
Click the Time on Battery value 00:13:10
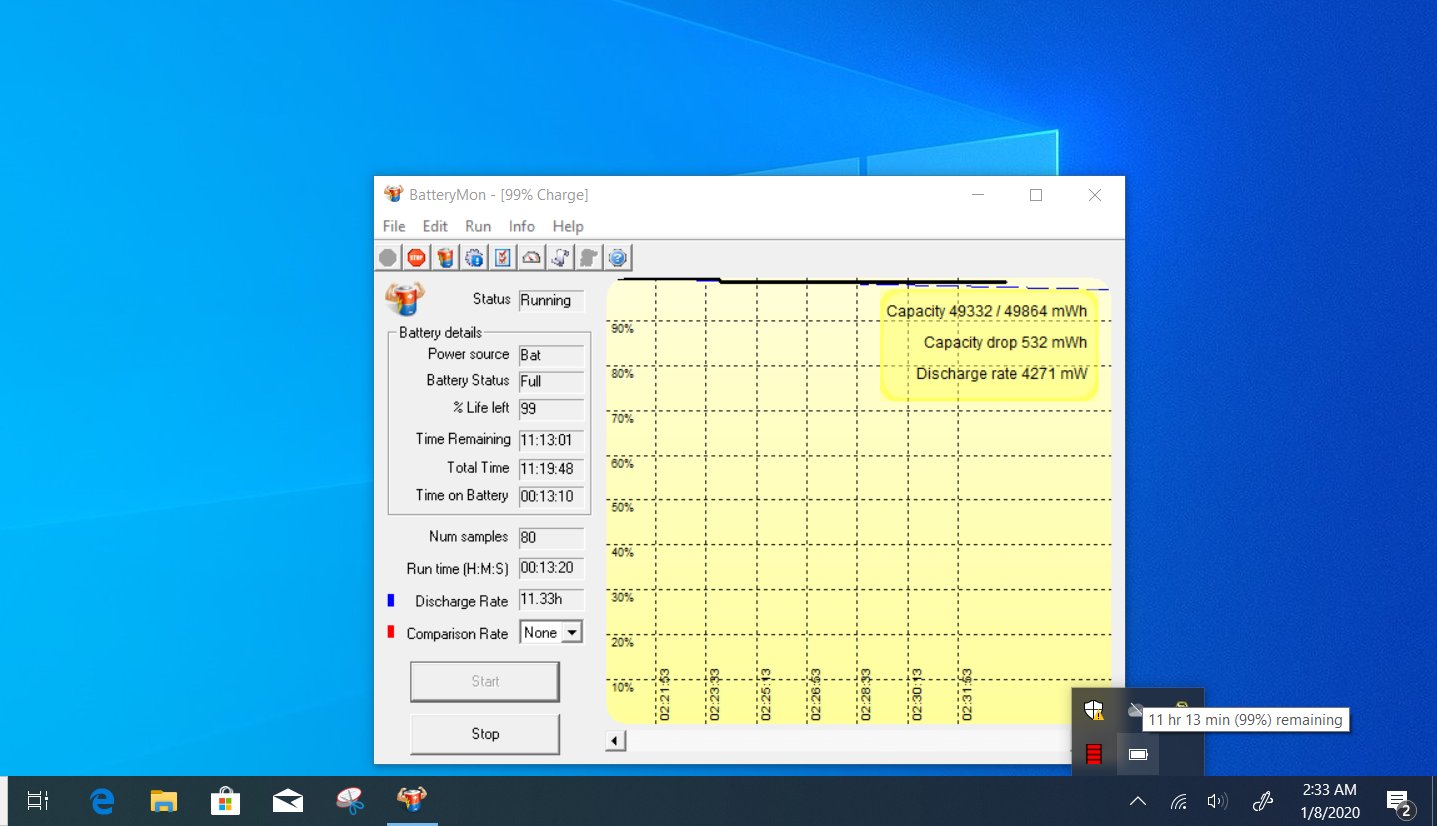point(551,496)
